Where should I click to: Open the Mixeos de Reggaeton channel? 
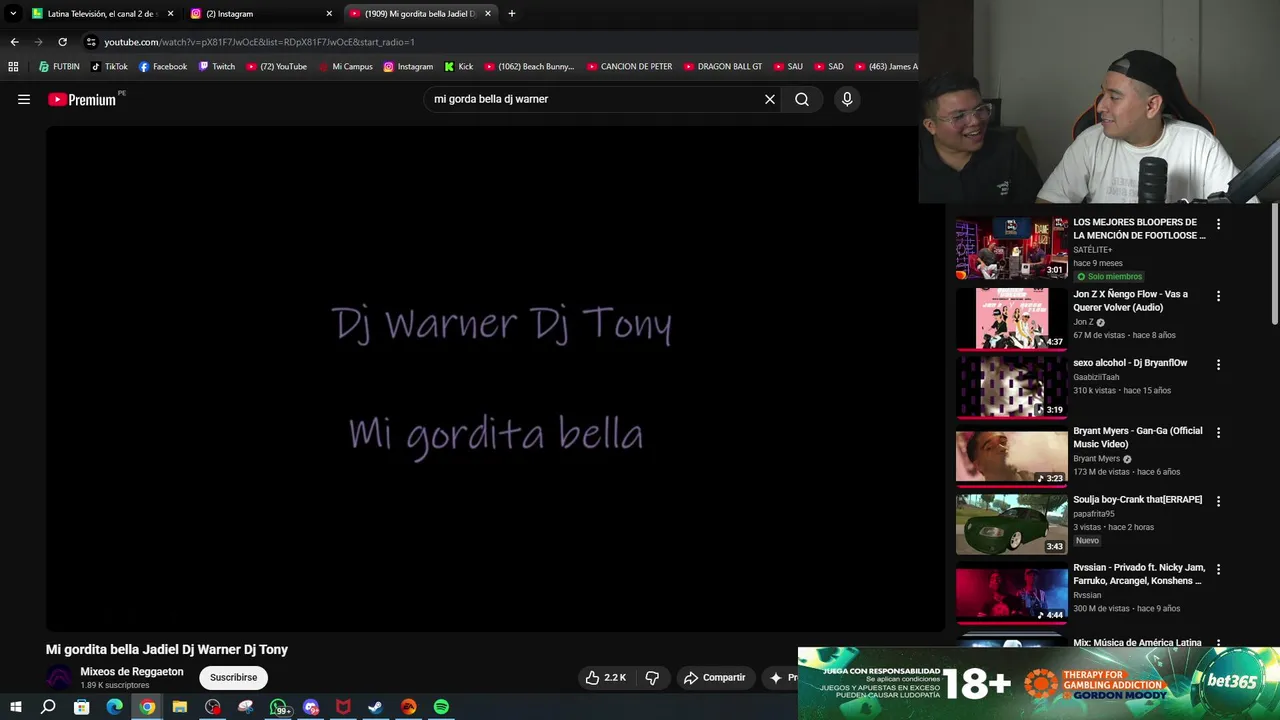(132, 672)
